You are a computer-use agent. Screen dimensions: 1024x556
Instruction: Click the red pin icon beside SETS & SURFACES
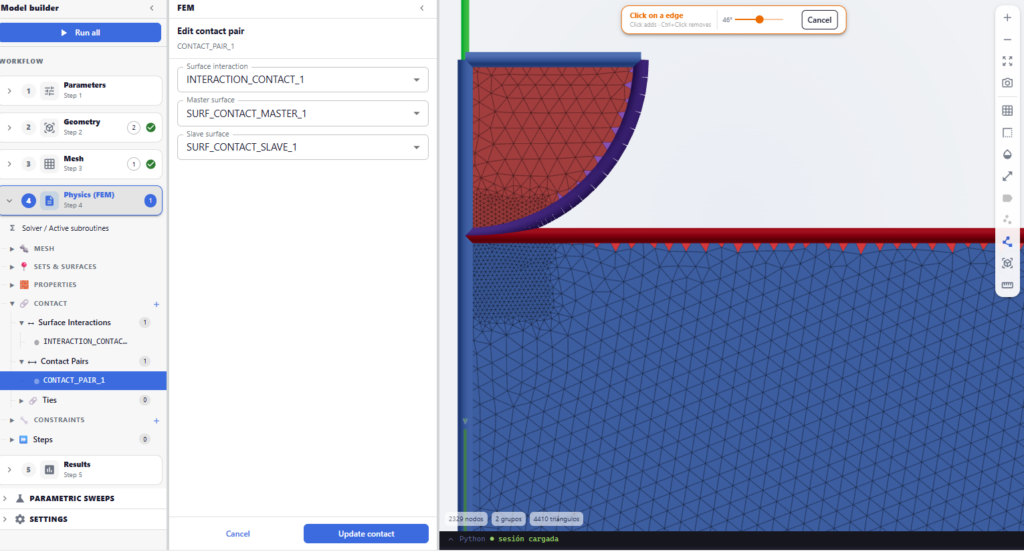[24, 267]
